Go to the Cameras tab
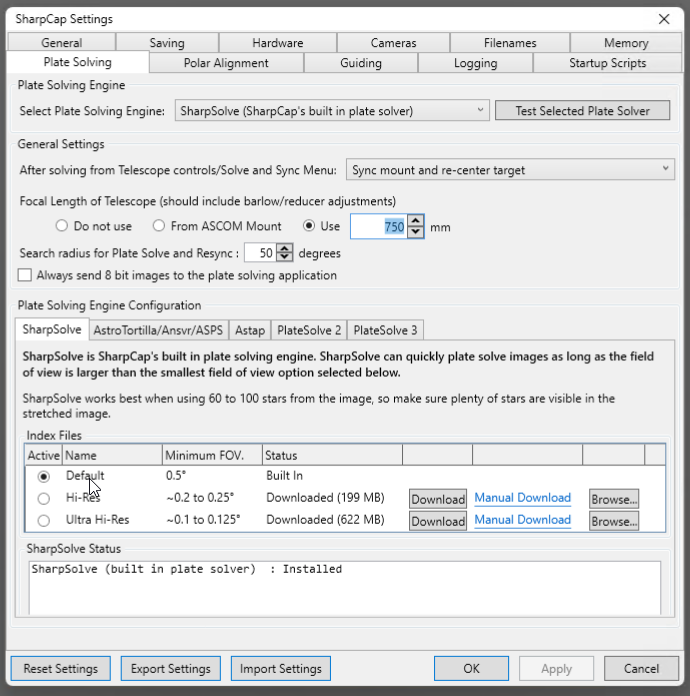 pyautogui.click(x=393, y=43)
